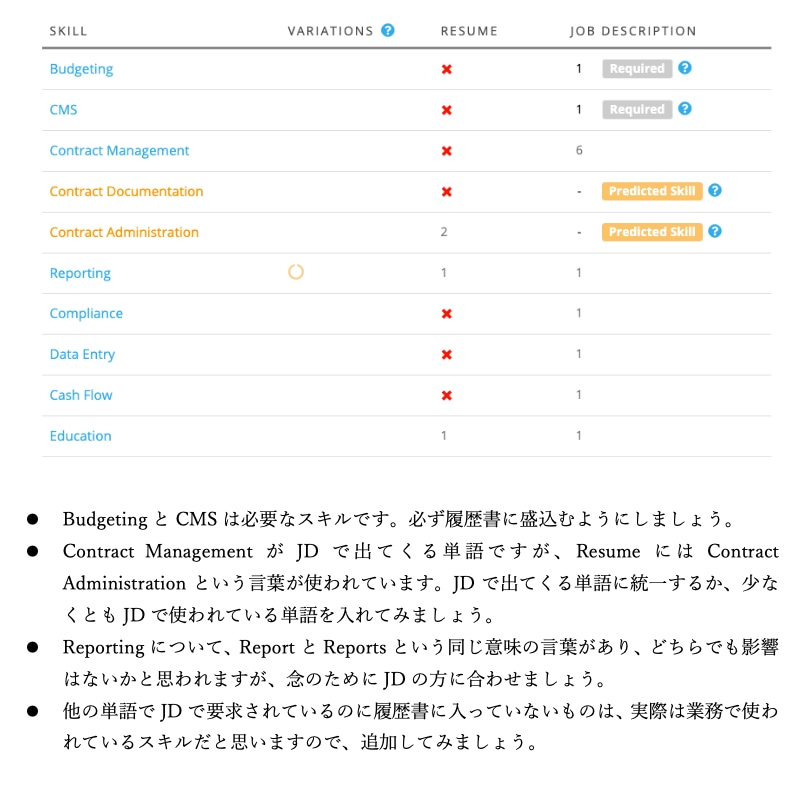Open the Contract Administration skill link

point(124,232)
